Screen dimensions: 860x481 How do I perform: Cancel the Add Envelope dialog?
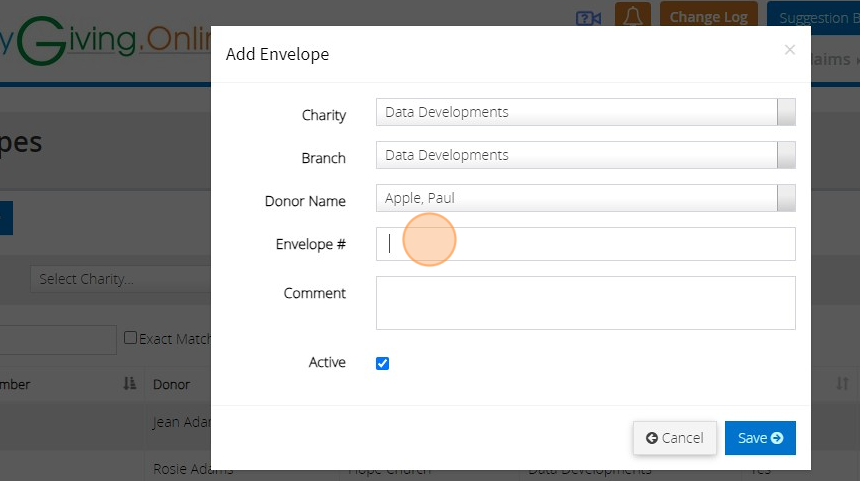674,438
